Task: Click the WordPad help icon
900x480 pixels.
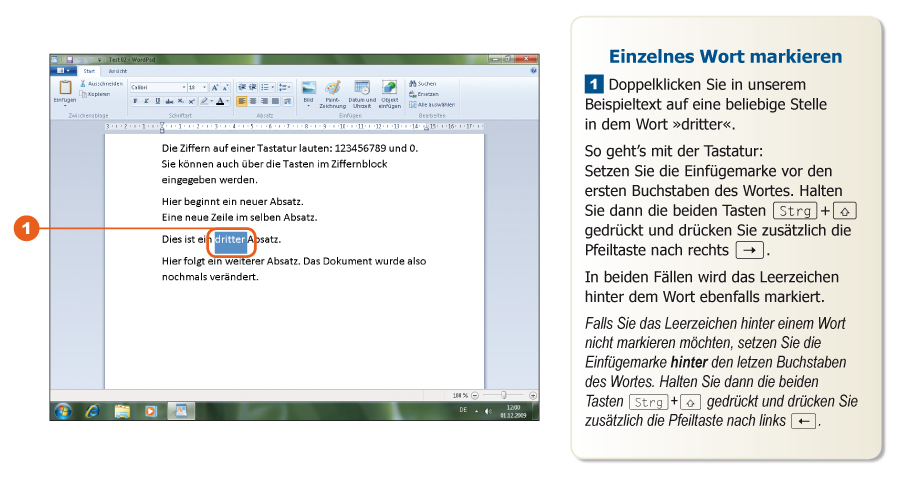Action: [533, 71]
